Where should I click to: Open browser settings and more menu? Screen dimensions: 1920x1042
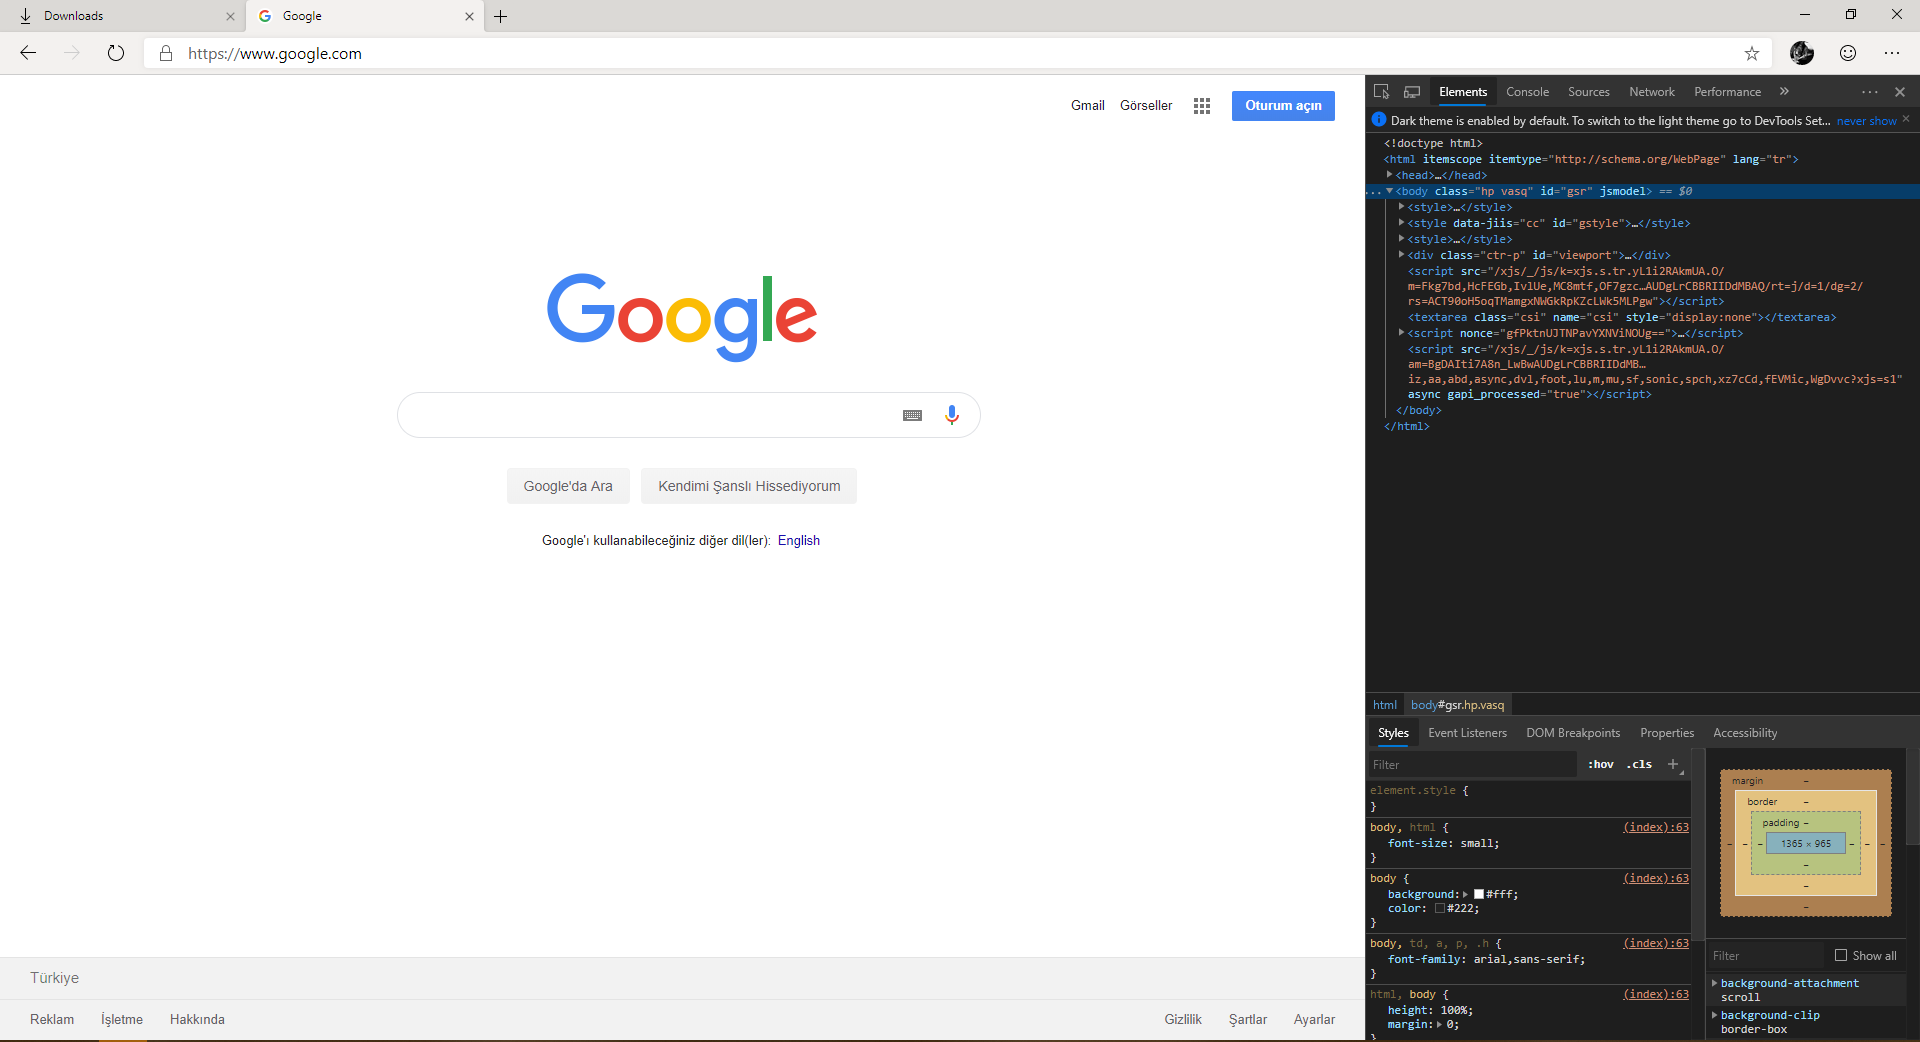[x=1892, y=53]
